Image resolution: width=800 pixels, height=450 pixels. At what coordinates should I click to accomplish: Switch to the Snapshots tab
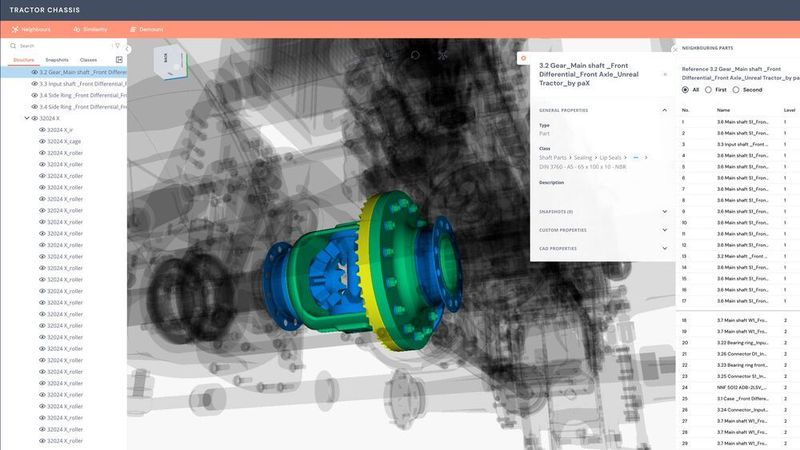point(57,60)
